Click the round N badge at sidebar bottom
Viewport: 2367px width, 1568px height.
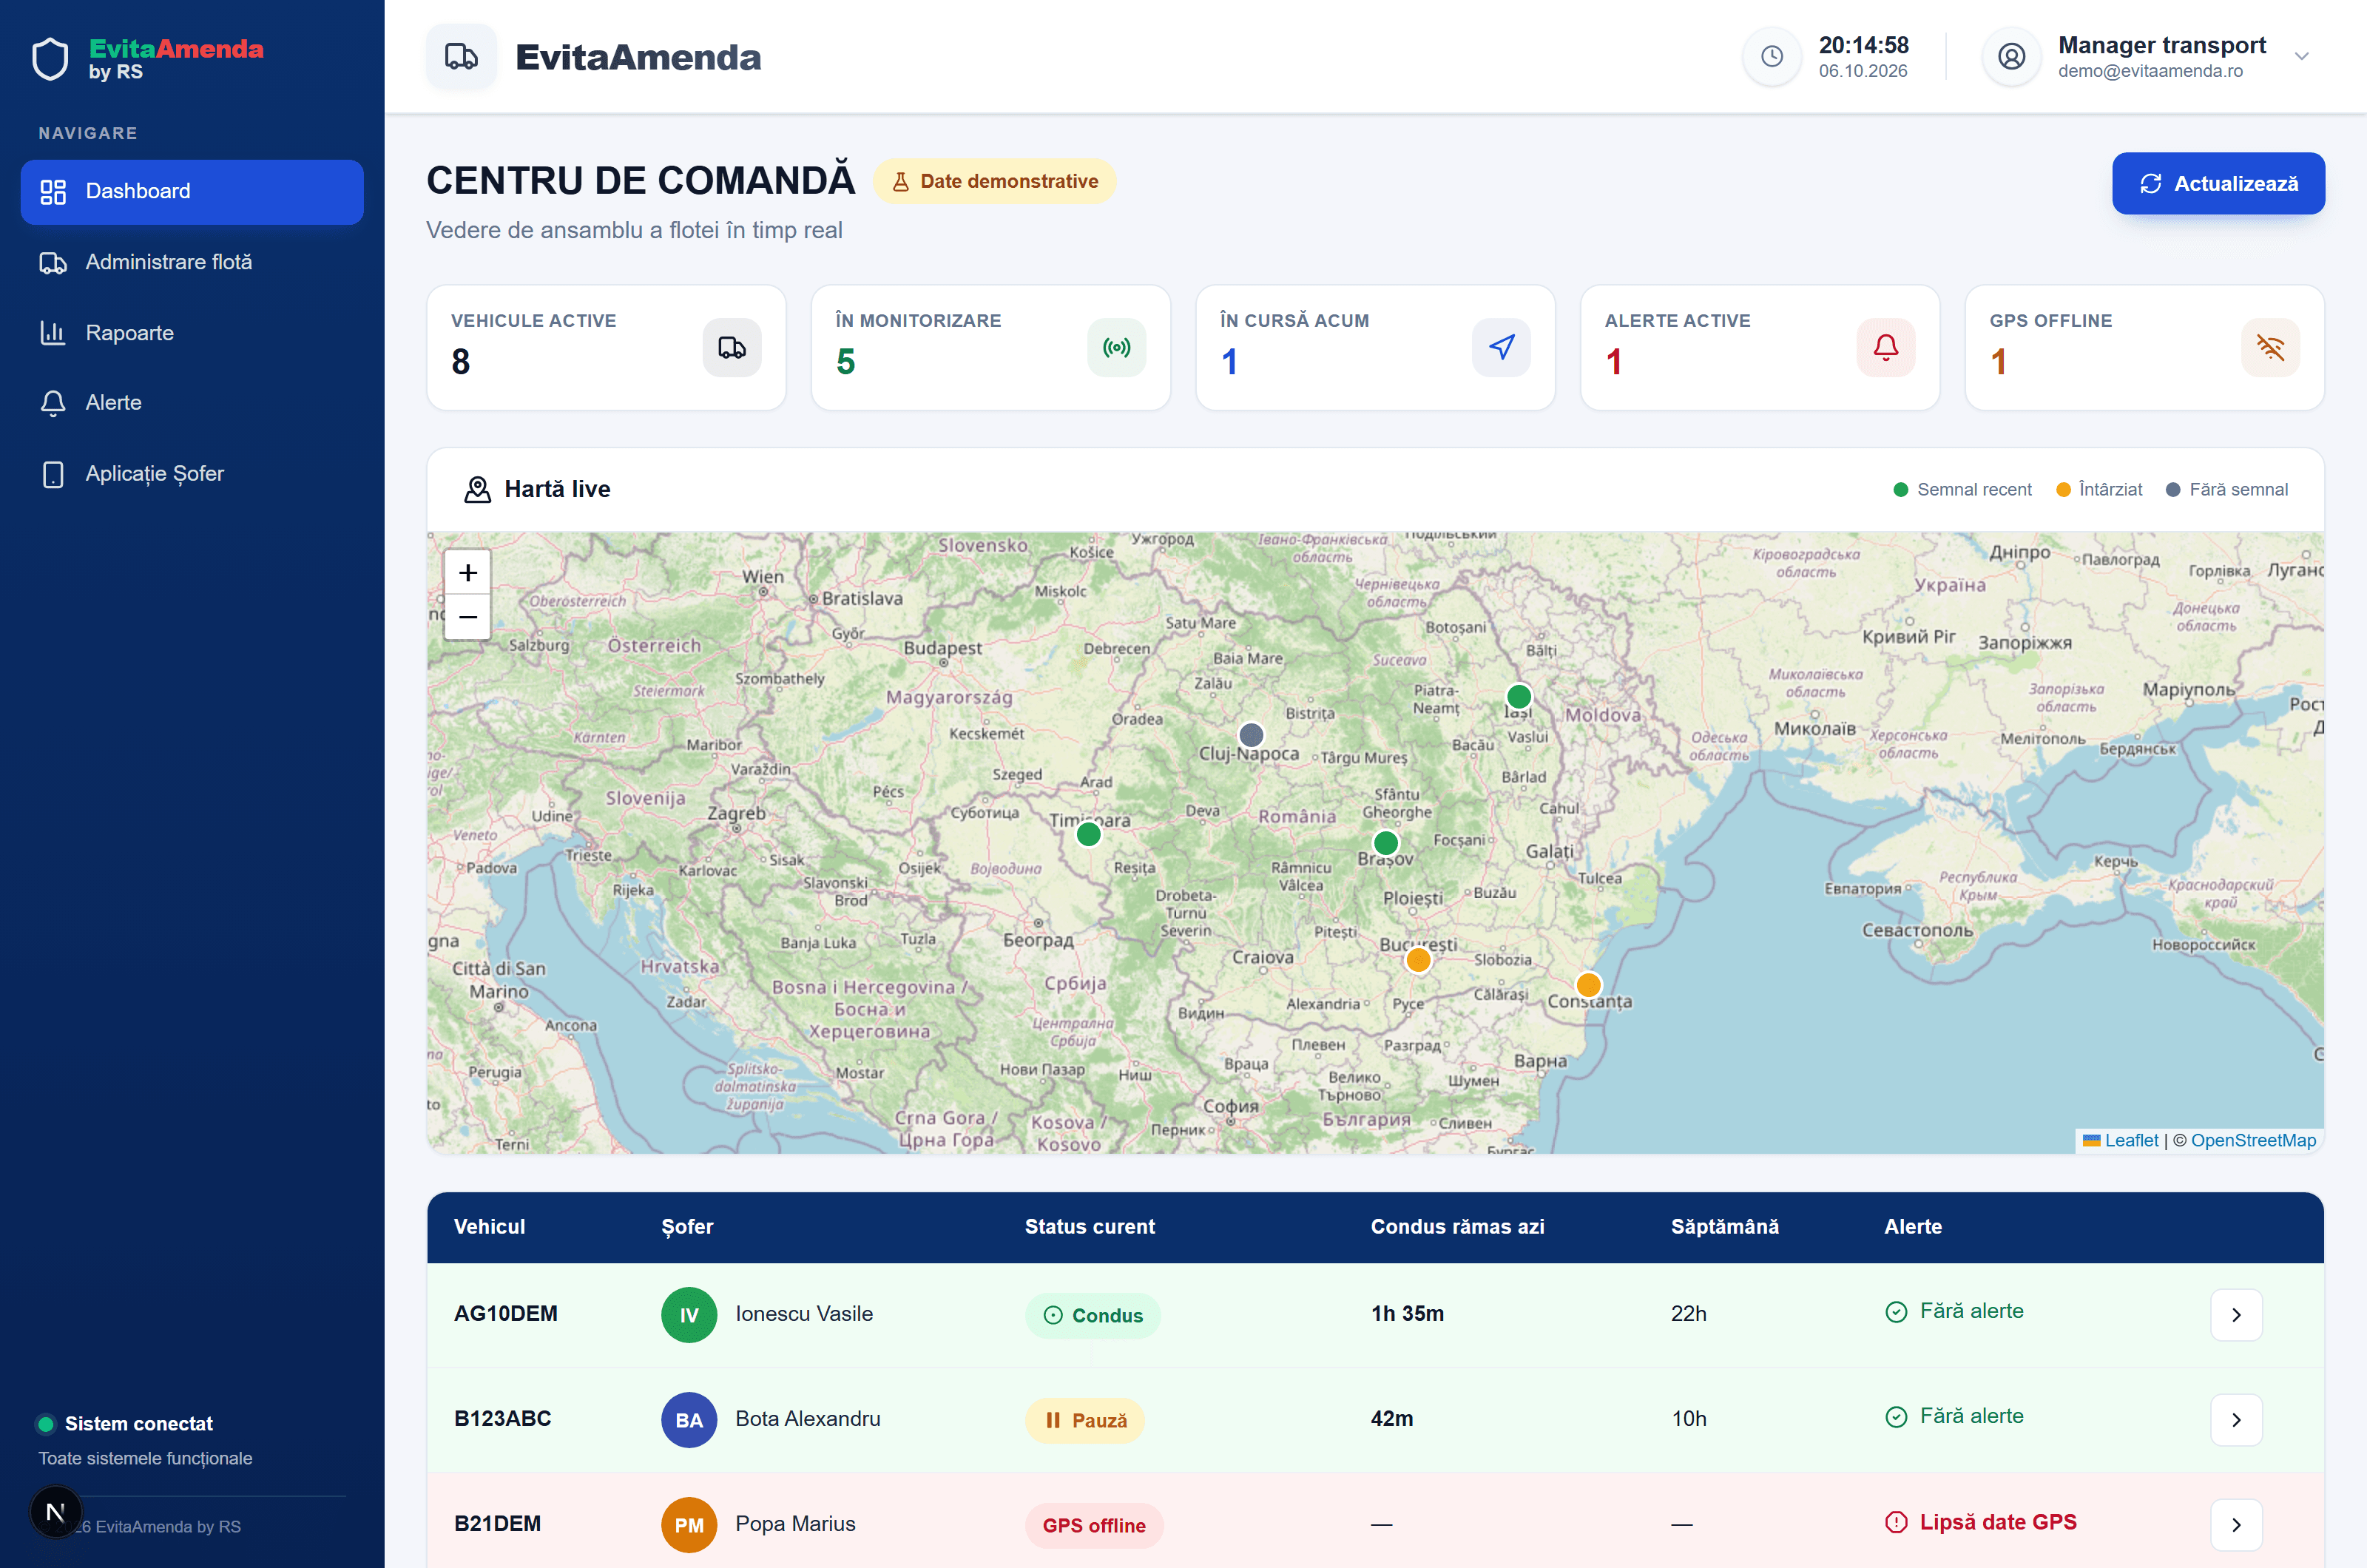(x=56, y=1512)
